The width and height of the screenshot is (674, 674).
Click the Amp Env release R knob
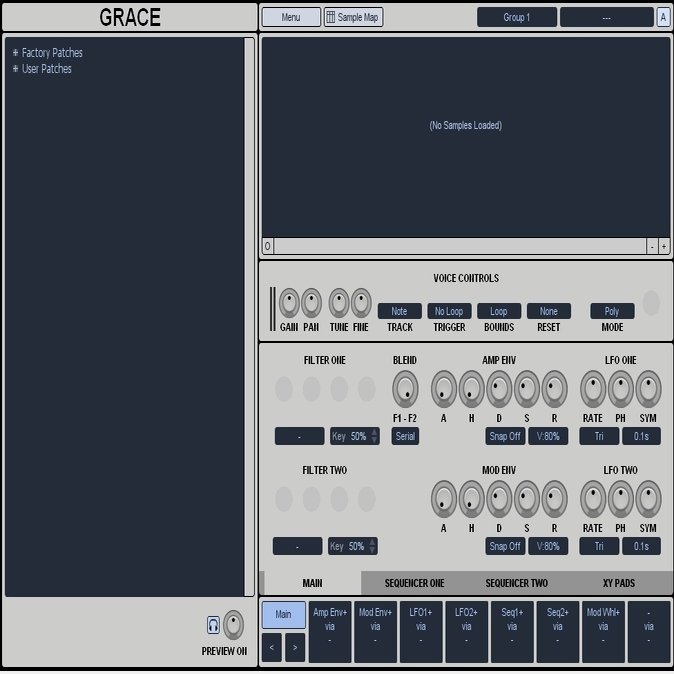pyautogui.click(x=555, y=389)
